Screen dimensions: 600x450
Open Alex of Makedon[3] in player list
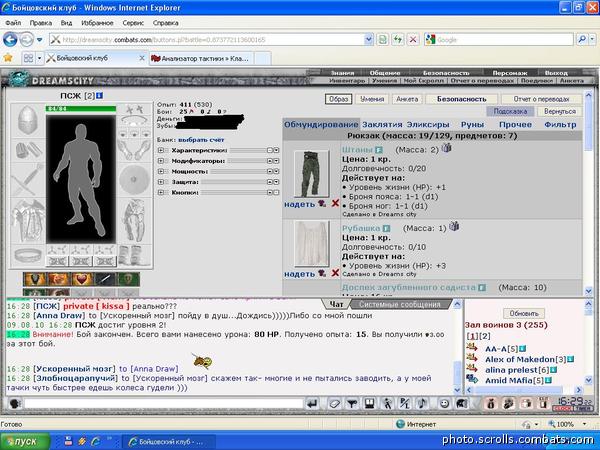tap(525, 359)
